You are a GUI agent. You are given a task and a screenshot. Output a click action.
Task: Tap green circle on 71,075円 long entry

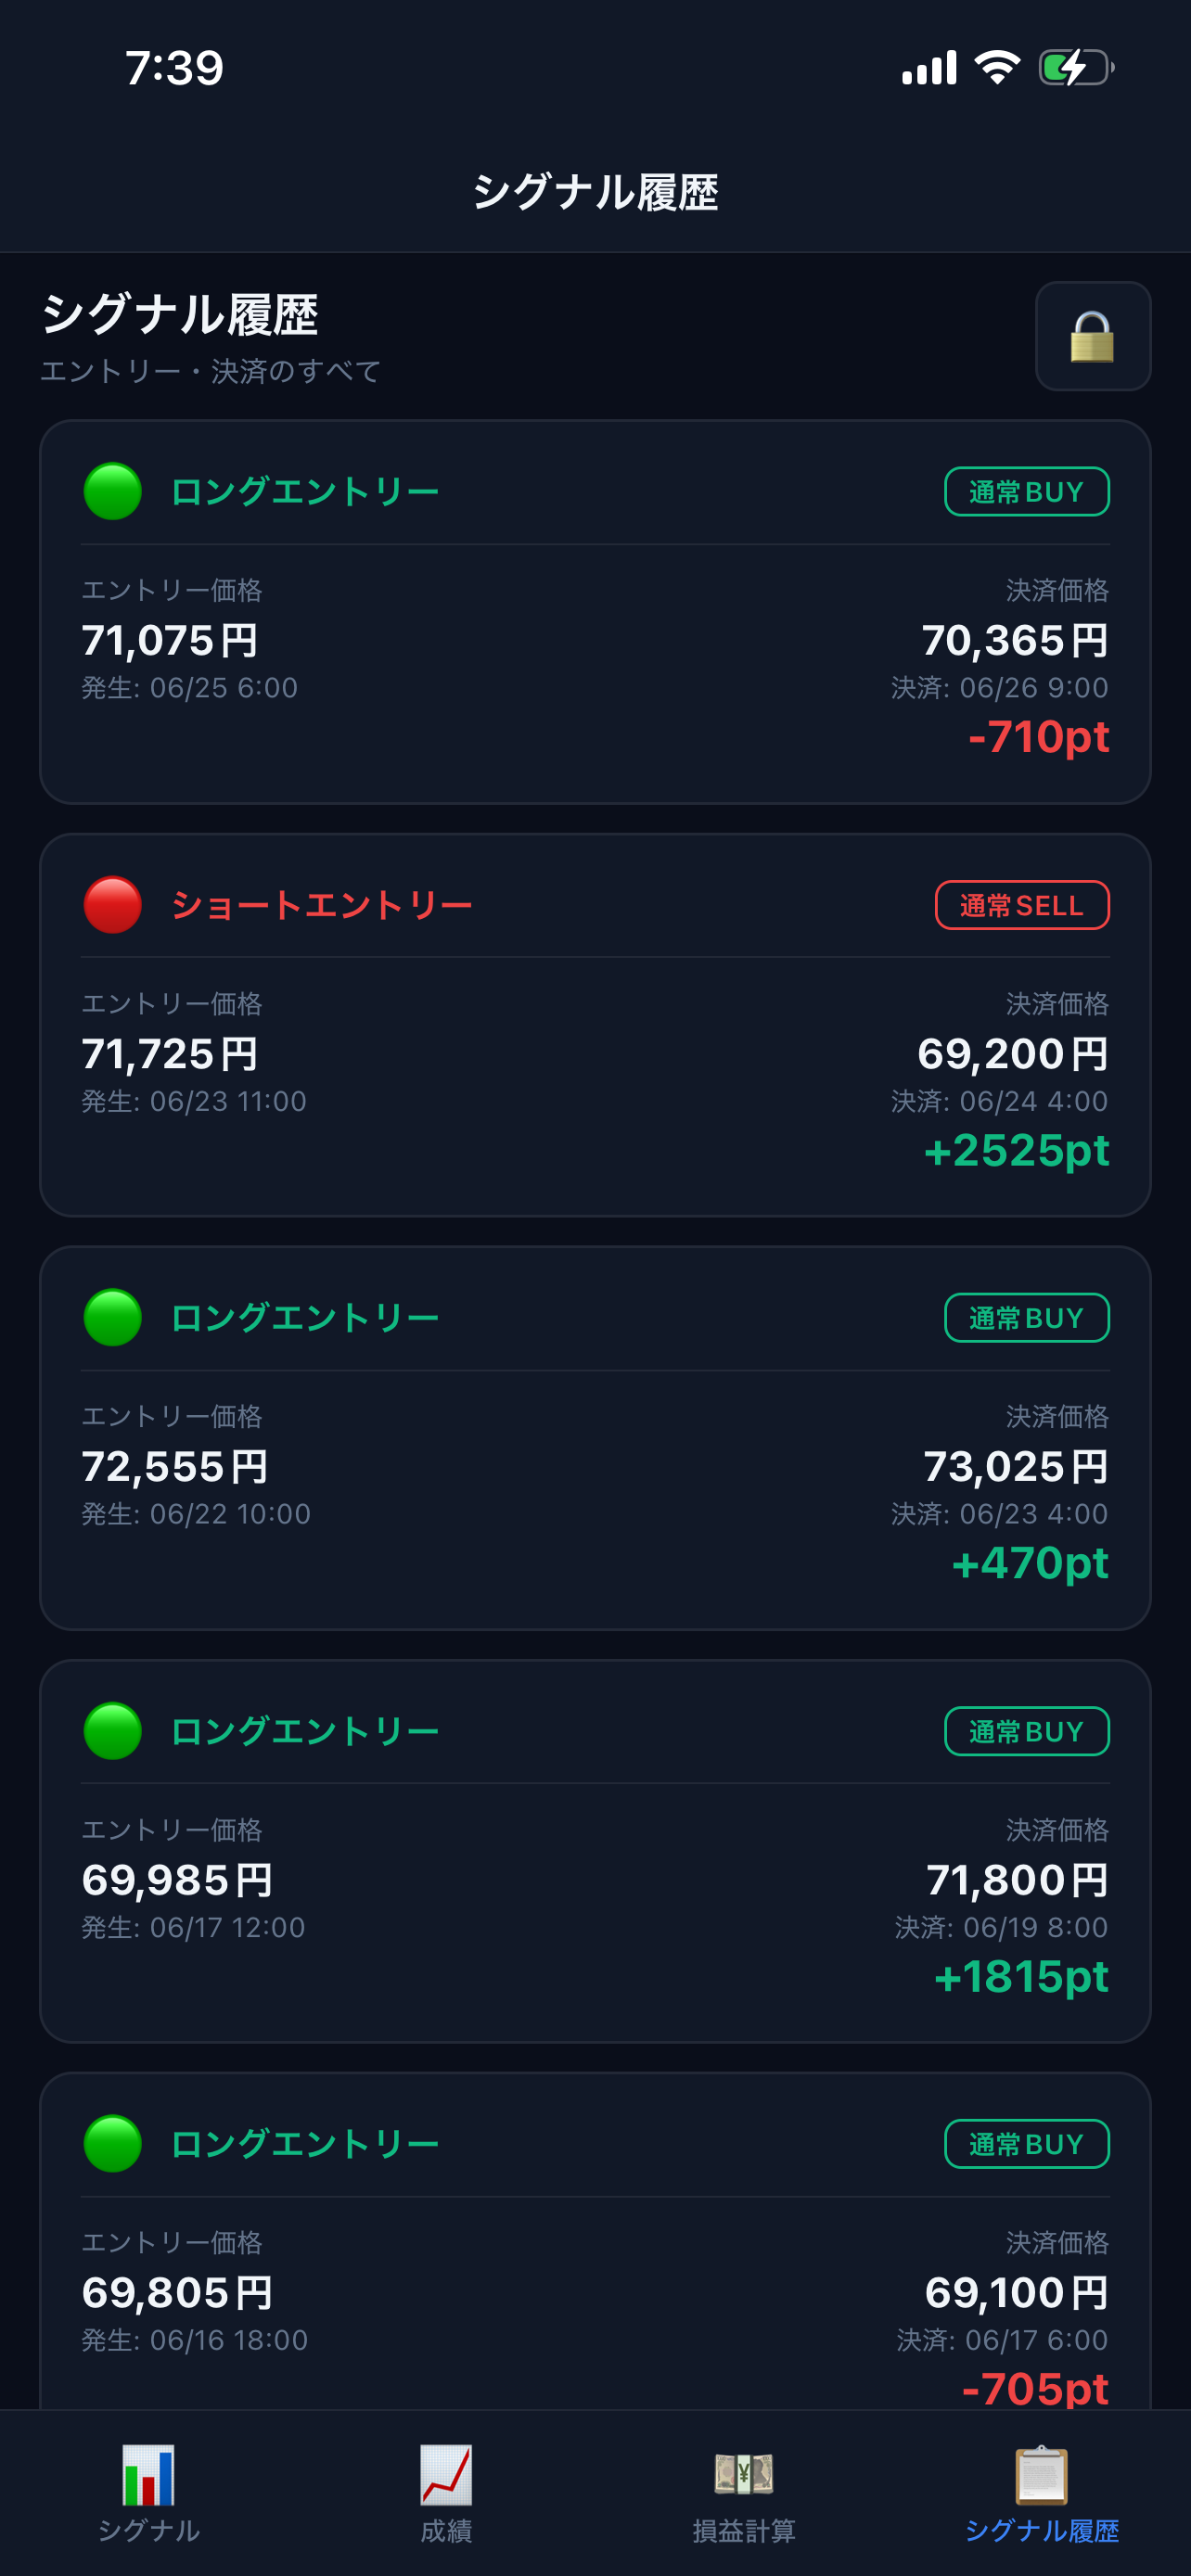[113, 491]
